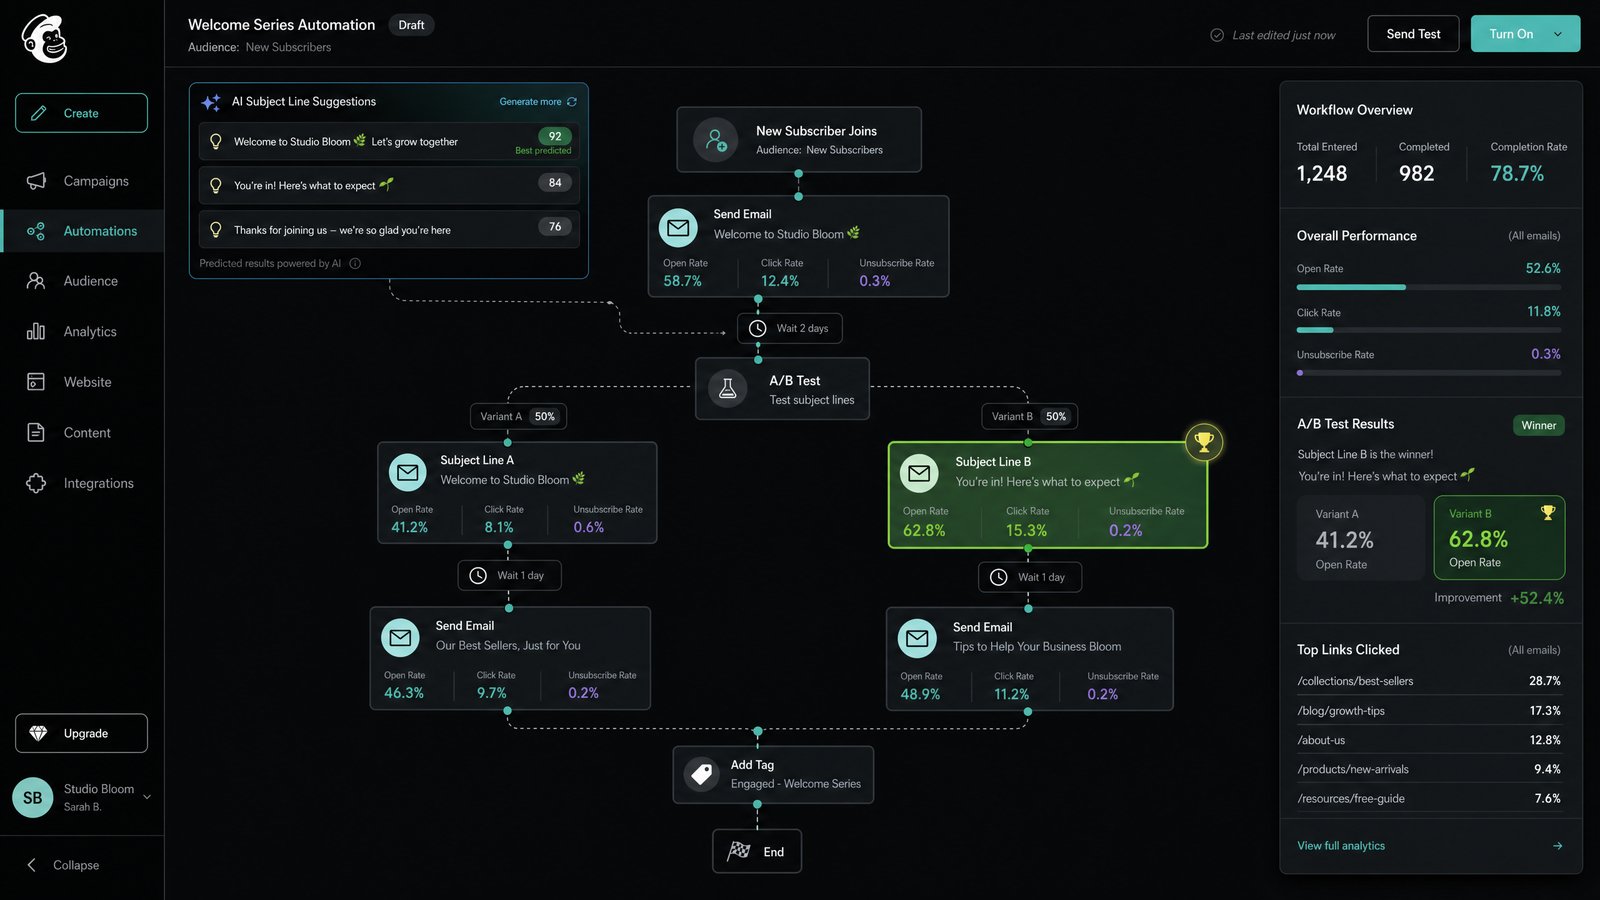This screenshot has height=900, width=1600.
Task: Click the Welcome Series Automation title
Action: coord(281,25)
